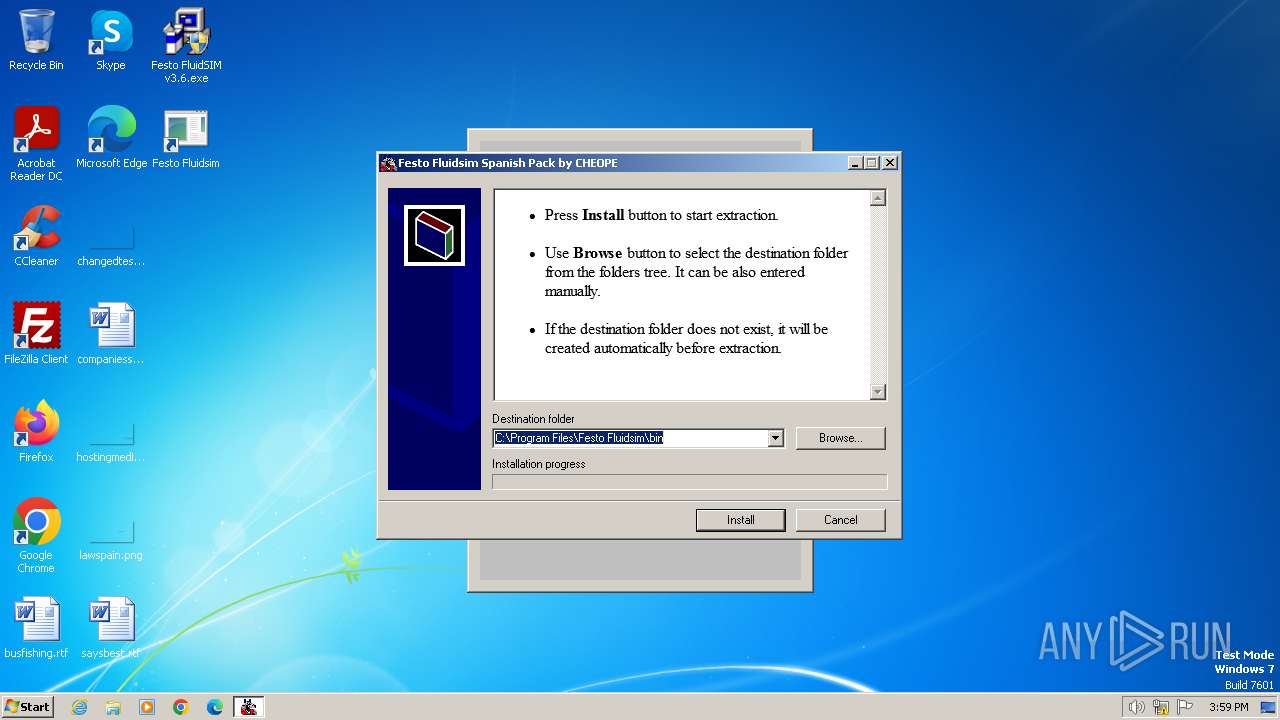The height and width of the screenshot is (720, 1280).
Task: Open Google Chrome desktop shortcut
Action: (x=36, y=536)
